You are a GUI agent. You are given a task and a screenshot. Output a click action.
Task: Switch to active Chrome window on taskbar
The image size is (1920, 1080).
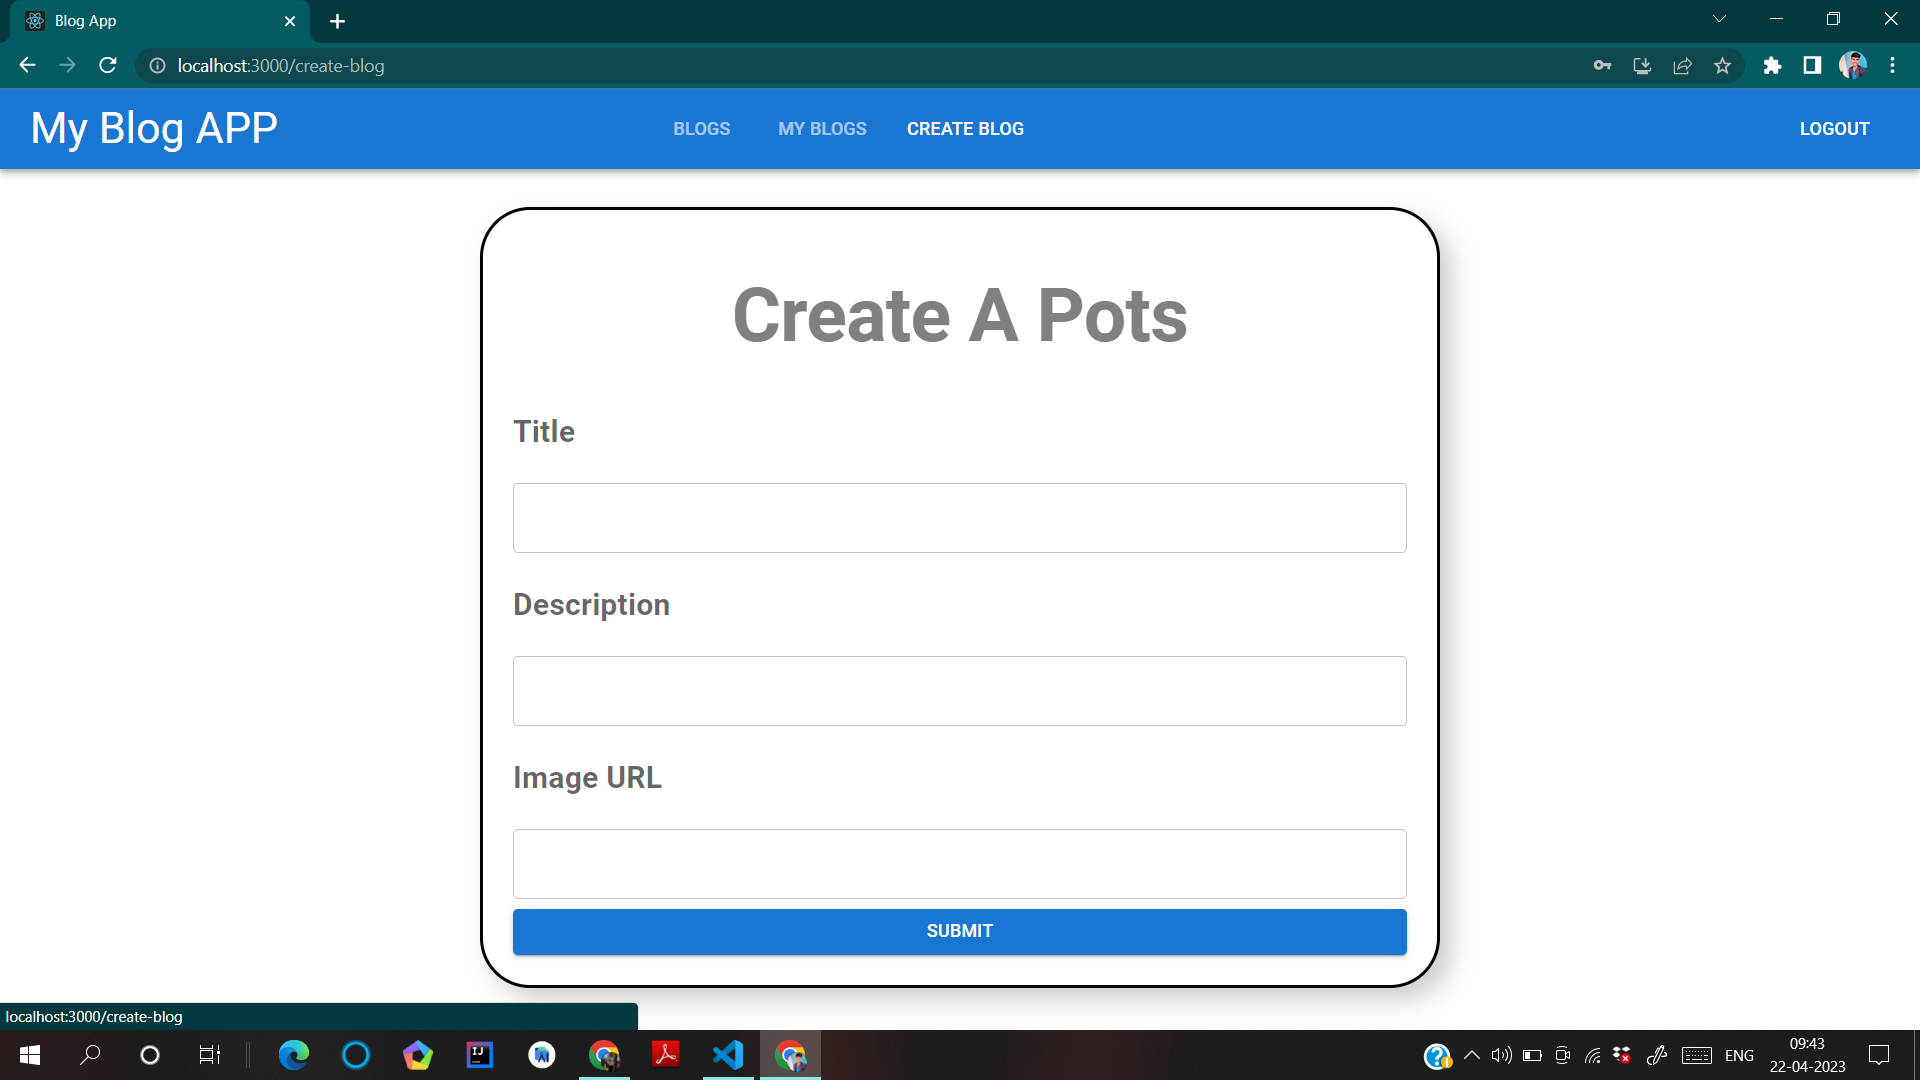[790, 1055]
